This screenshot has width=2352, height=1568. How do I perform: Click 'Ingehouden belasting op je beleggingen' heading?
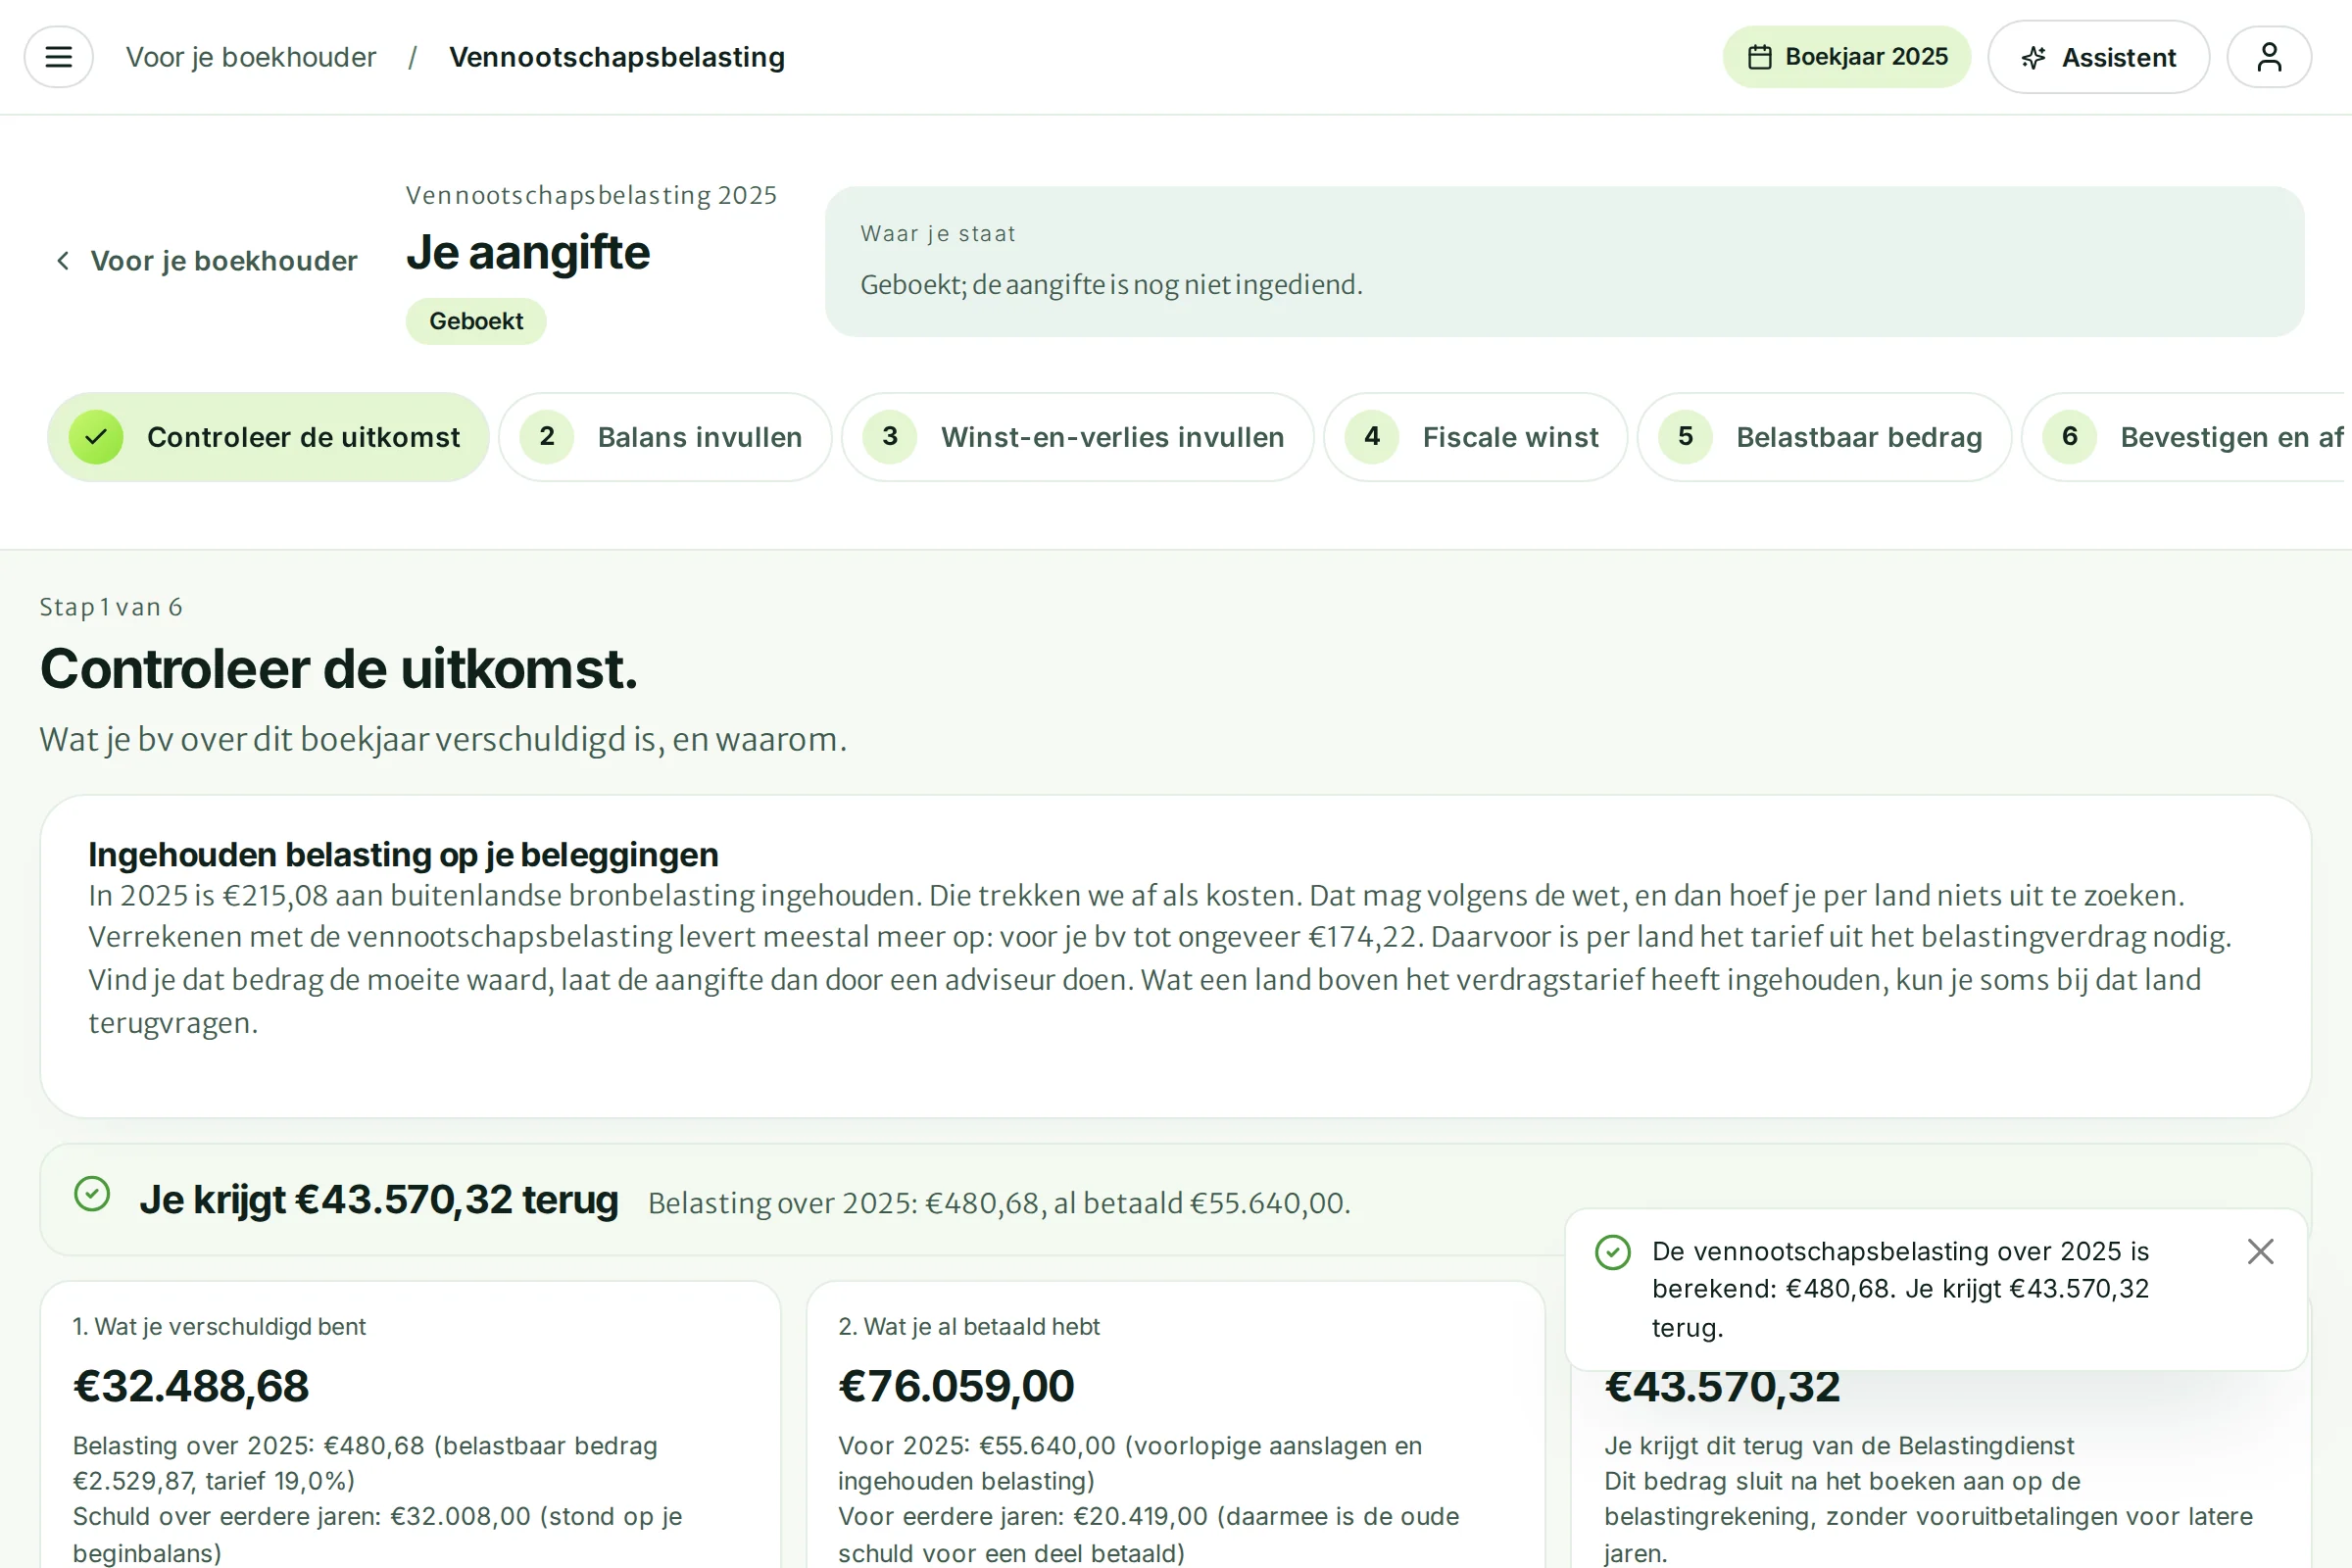click(403, 854)
